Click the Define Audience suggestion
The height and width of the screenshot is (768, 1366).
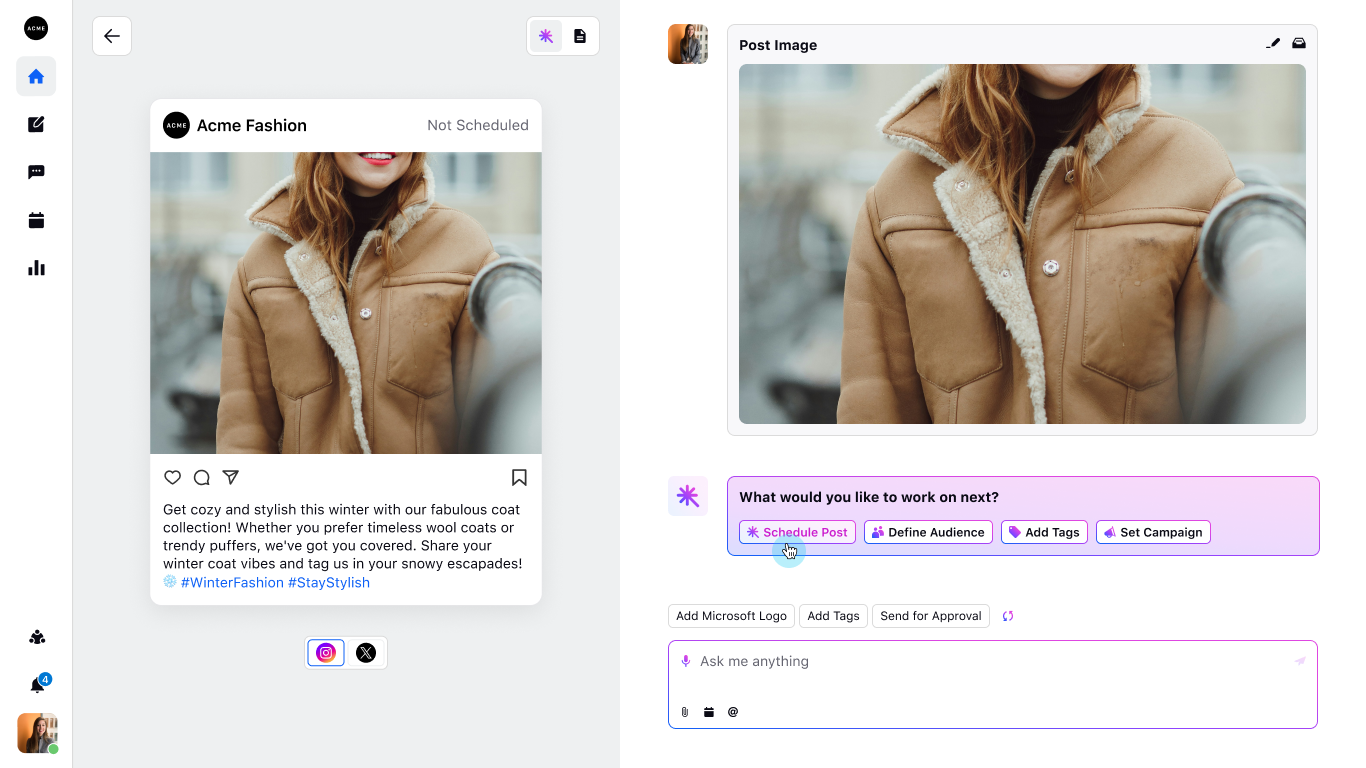point(928,532)
